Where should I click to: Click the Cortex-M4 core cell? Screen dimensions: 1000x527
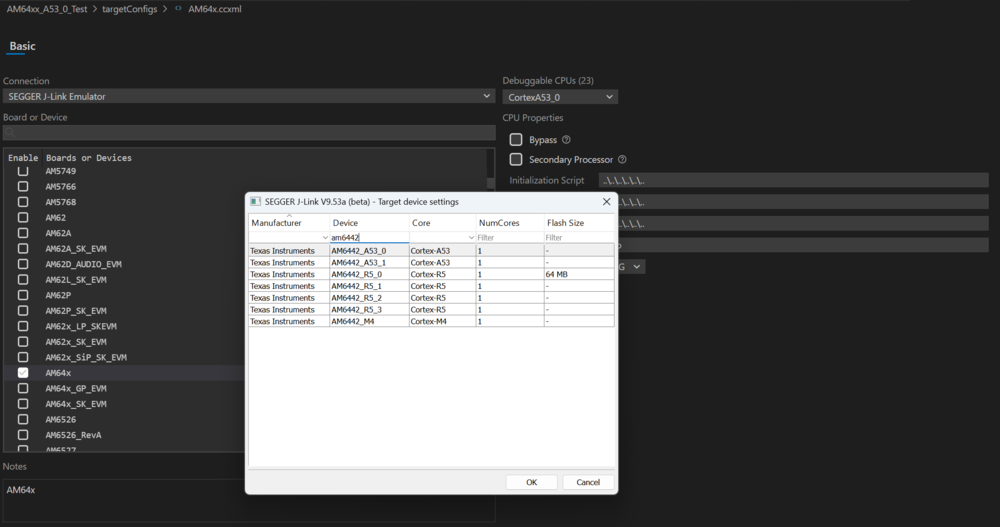(x=443, y=322)
